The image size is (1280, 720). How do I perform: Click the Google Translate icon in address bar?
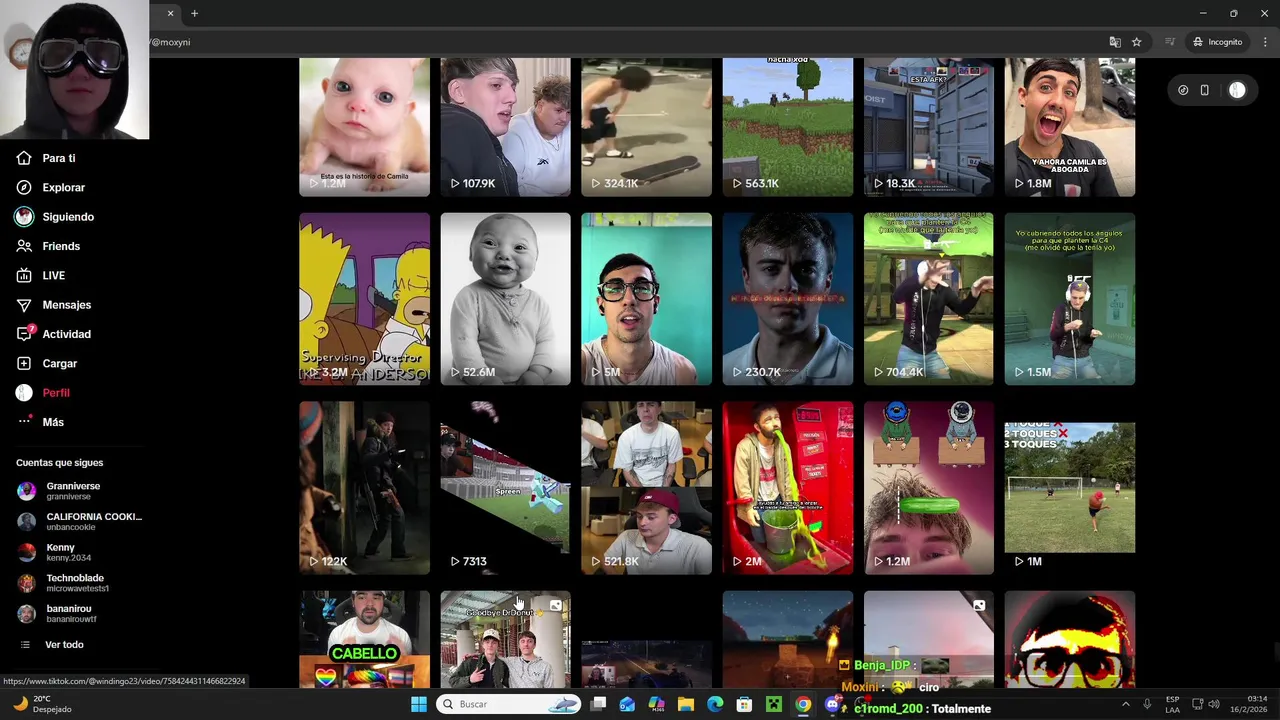click(x=1115, y=42)
